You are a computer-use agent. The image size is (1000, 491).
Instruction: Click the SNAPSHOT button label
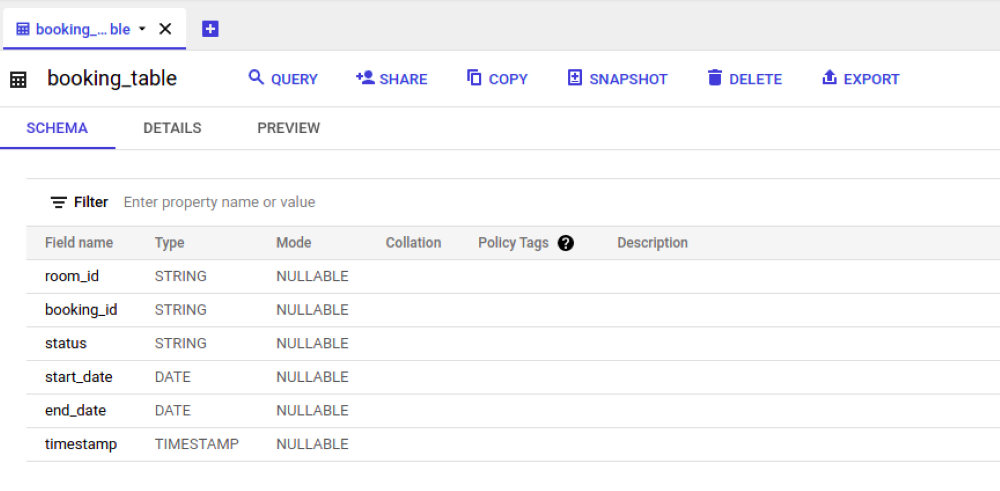628,79
